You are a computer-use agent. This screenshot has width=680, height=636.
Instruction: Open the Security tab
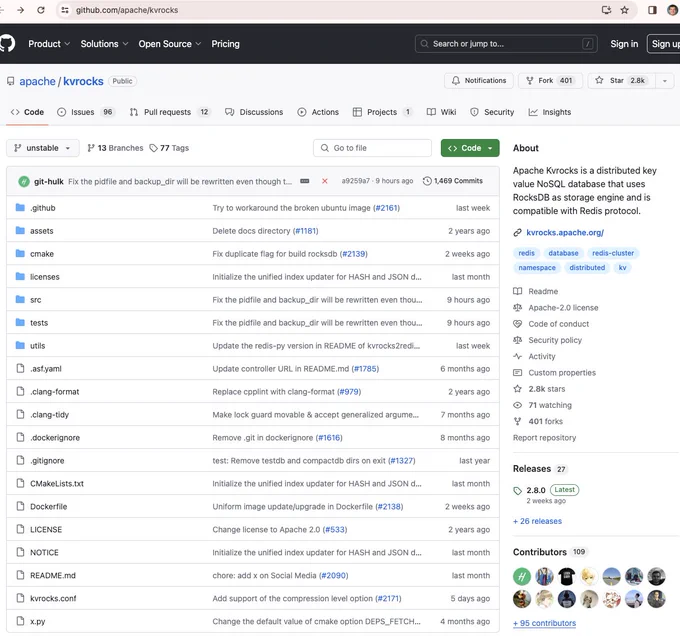(492, 112)
